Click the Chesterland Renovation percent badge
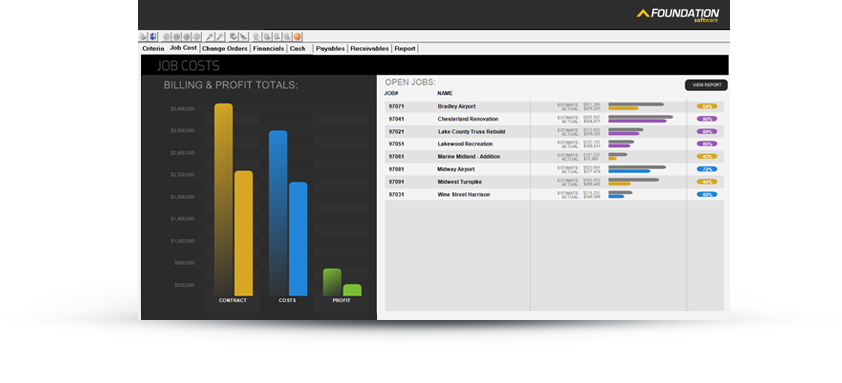 point(707,119)
